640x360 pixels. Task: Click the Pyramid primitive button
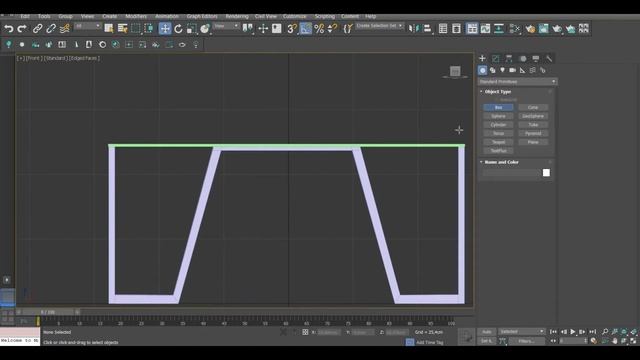533,133
